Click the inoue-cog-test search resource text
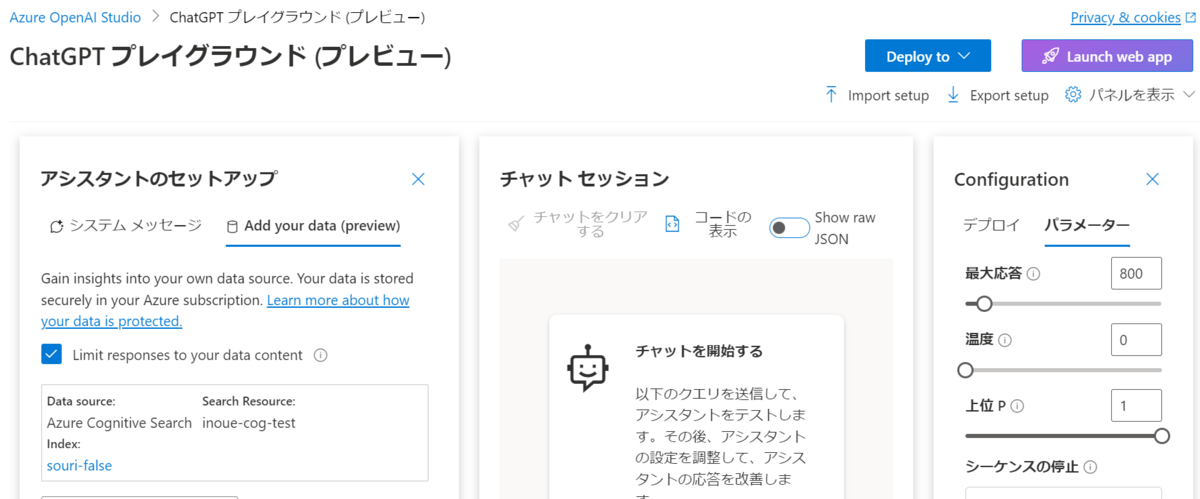1200x499 pixels. click(x=249, y=423)
